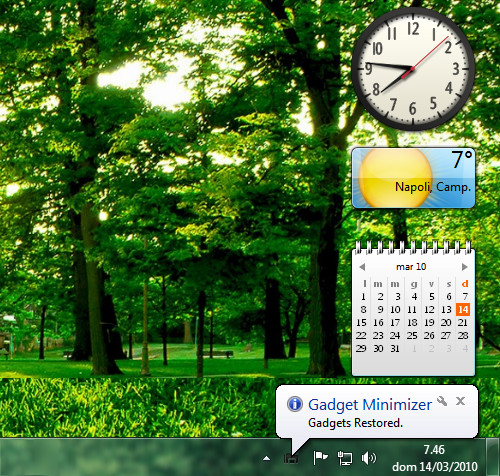Select day 21 in the calendar
Viewport: 500px width, 476px height.
click(x=463, y=322)
